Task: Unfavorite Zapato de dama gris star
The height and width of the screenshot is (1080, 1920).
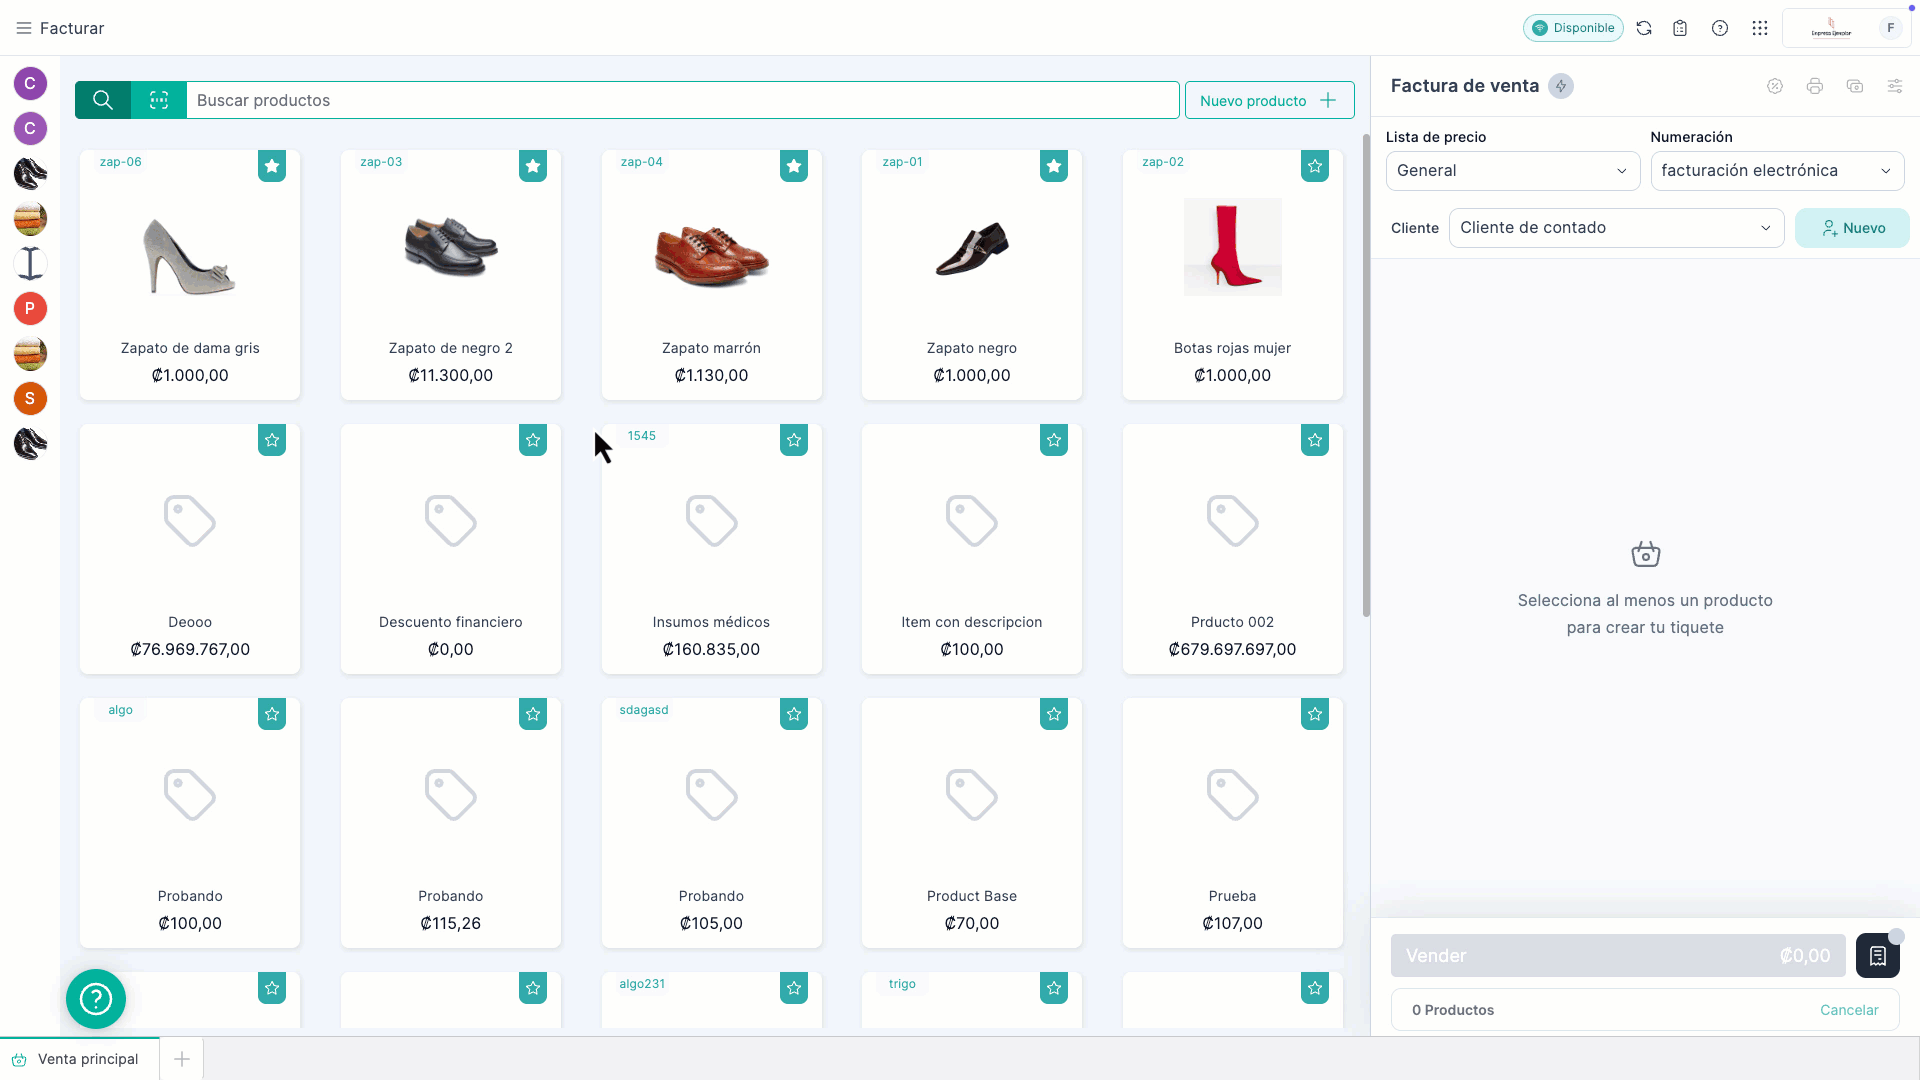Action: click(x=272, y=166)
